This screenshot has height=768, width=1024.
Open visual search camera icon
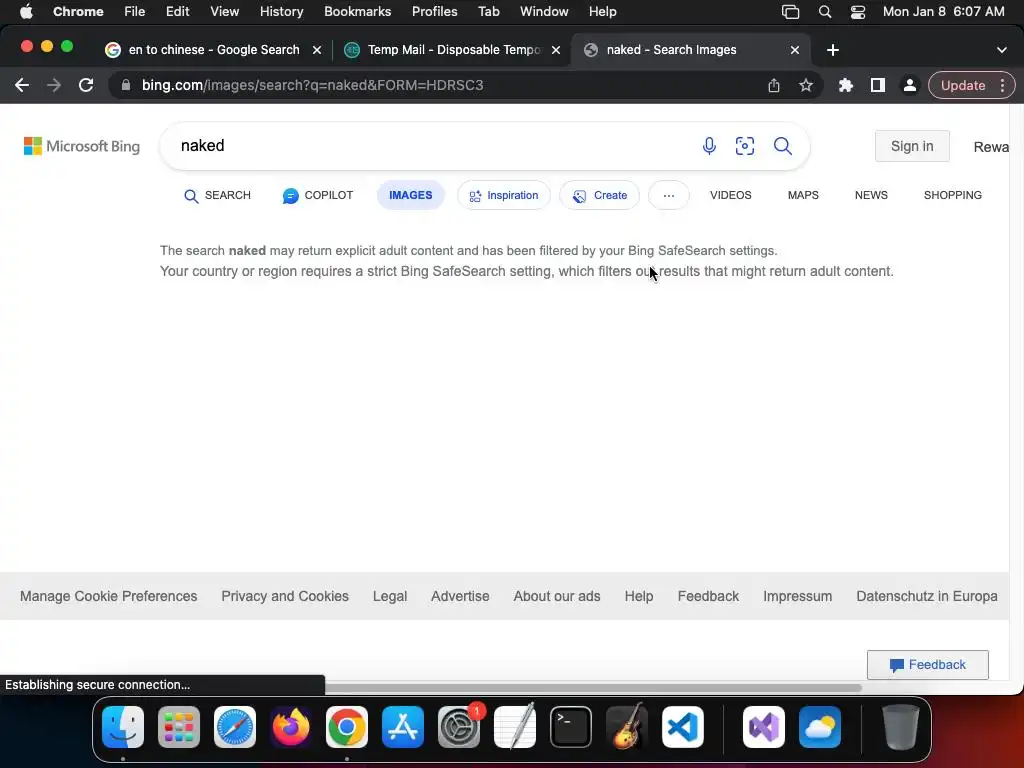[x=744, y=146]
